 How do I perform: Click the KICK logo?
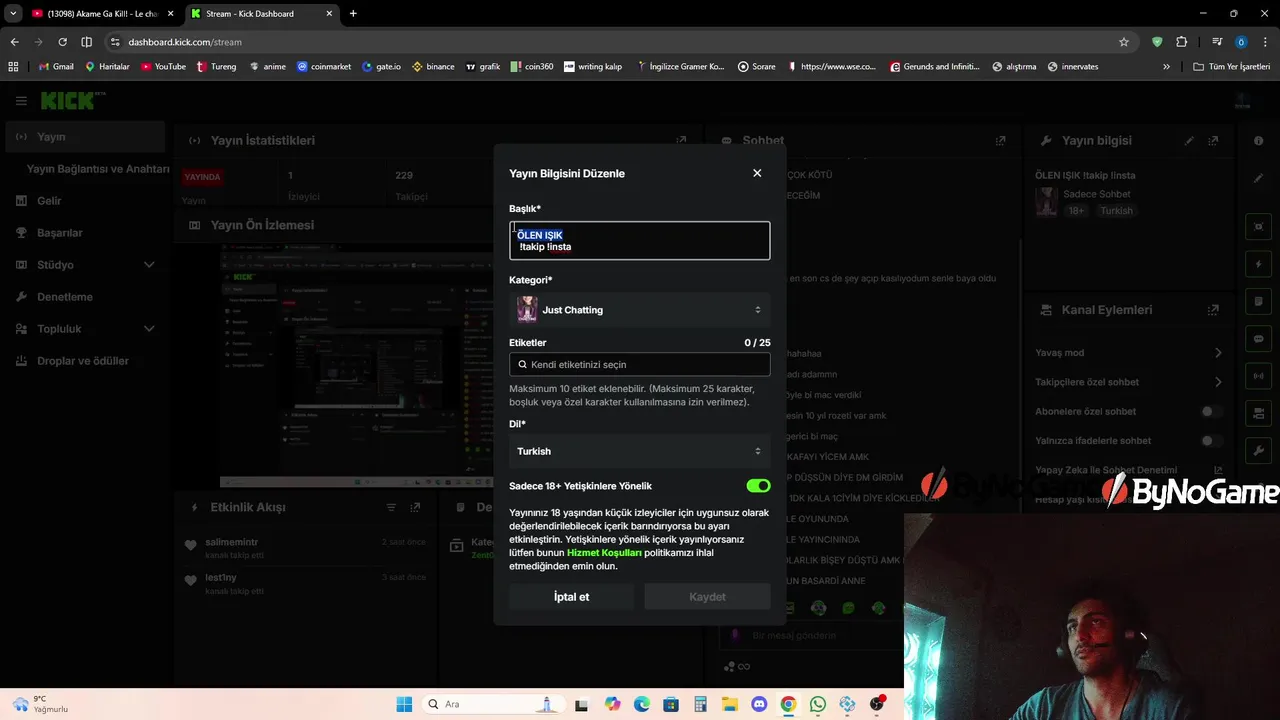pyautogui.click(x=72, y=100)
